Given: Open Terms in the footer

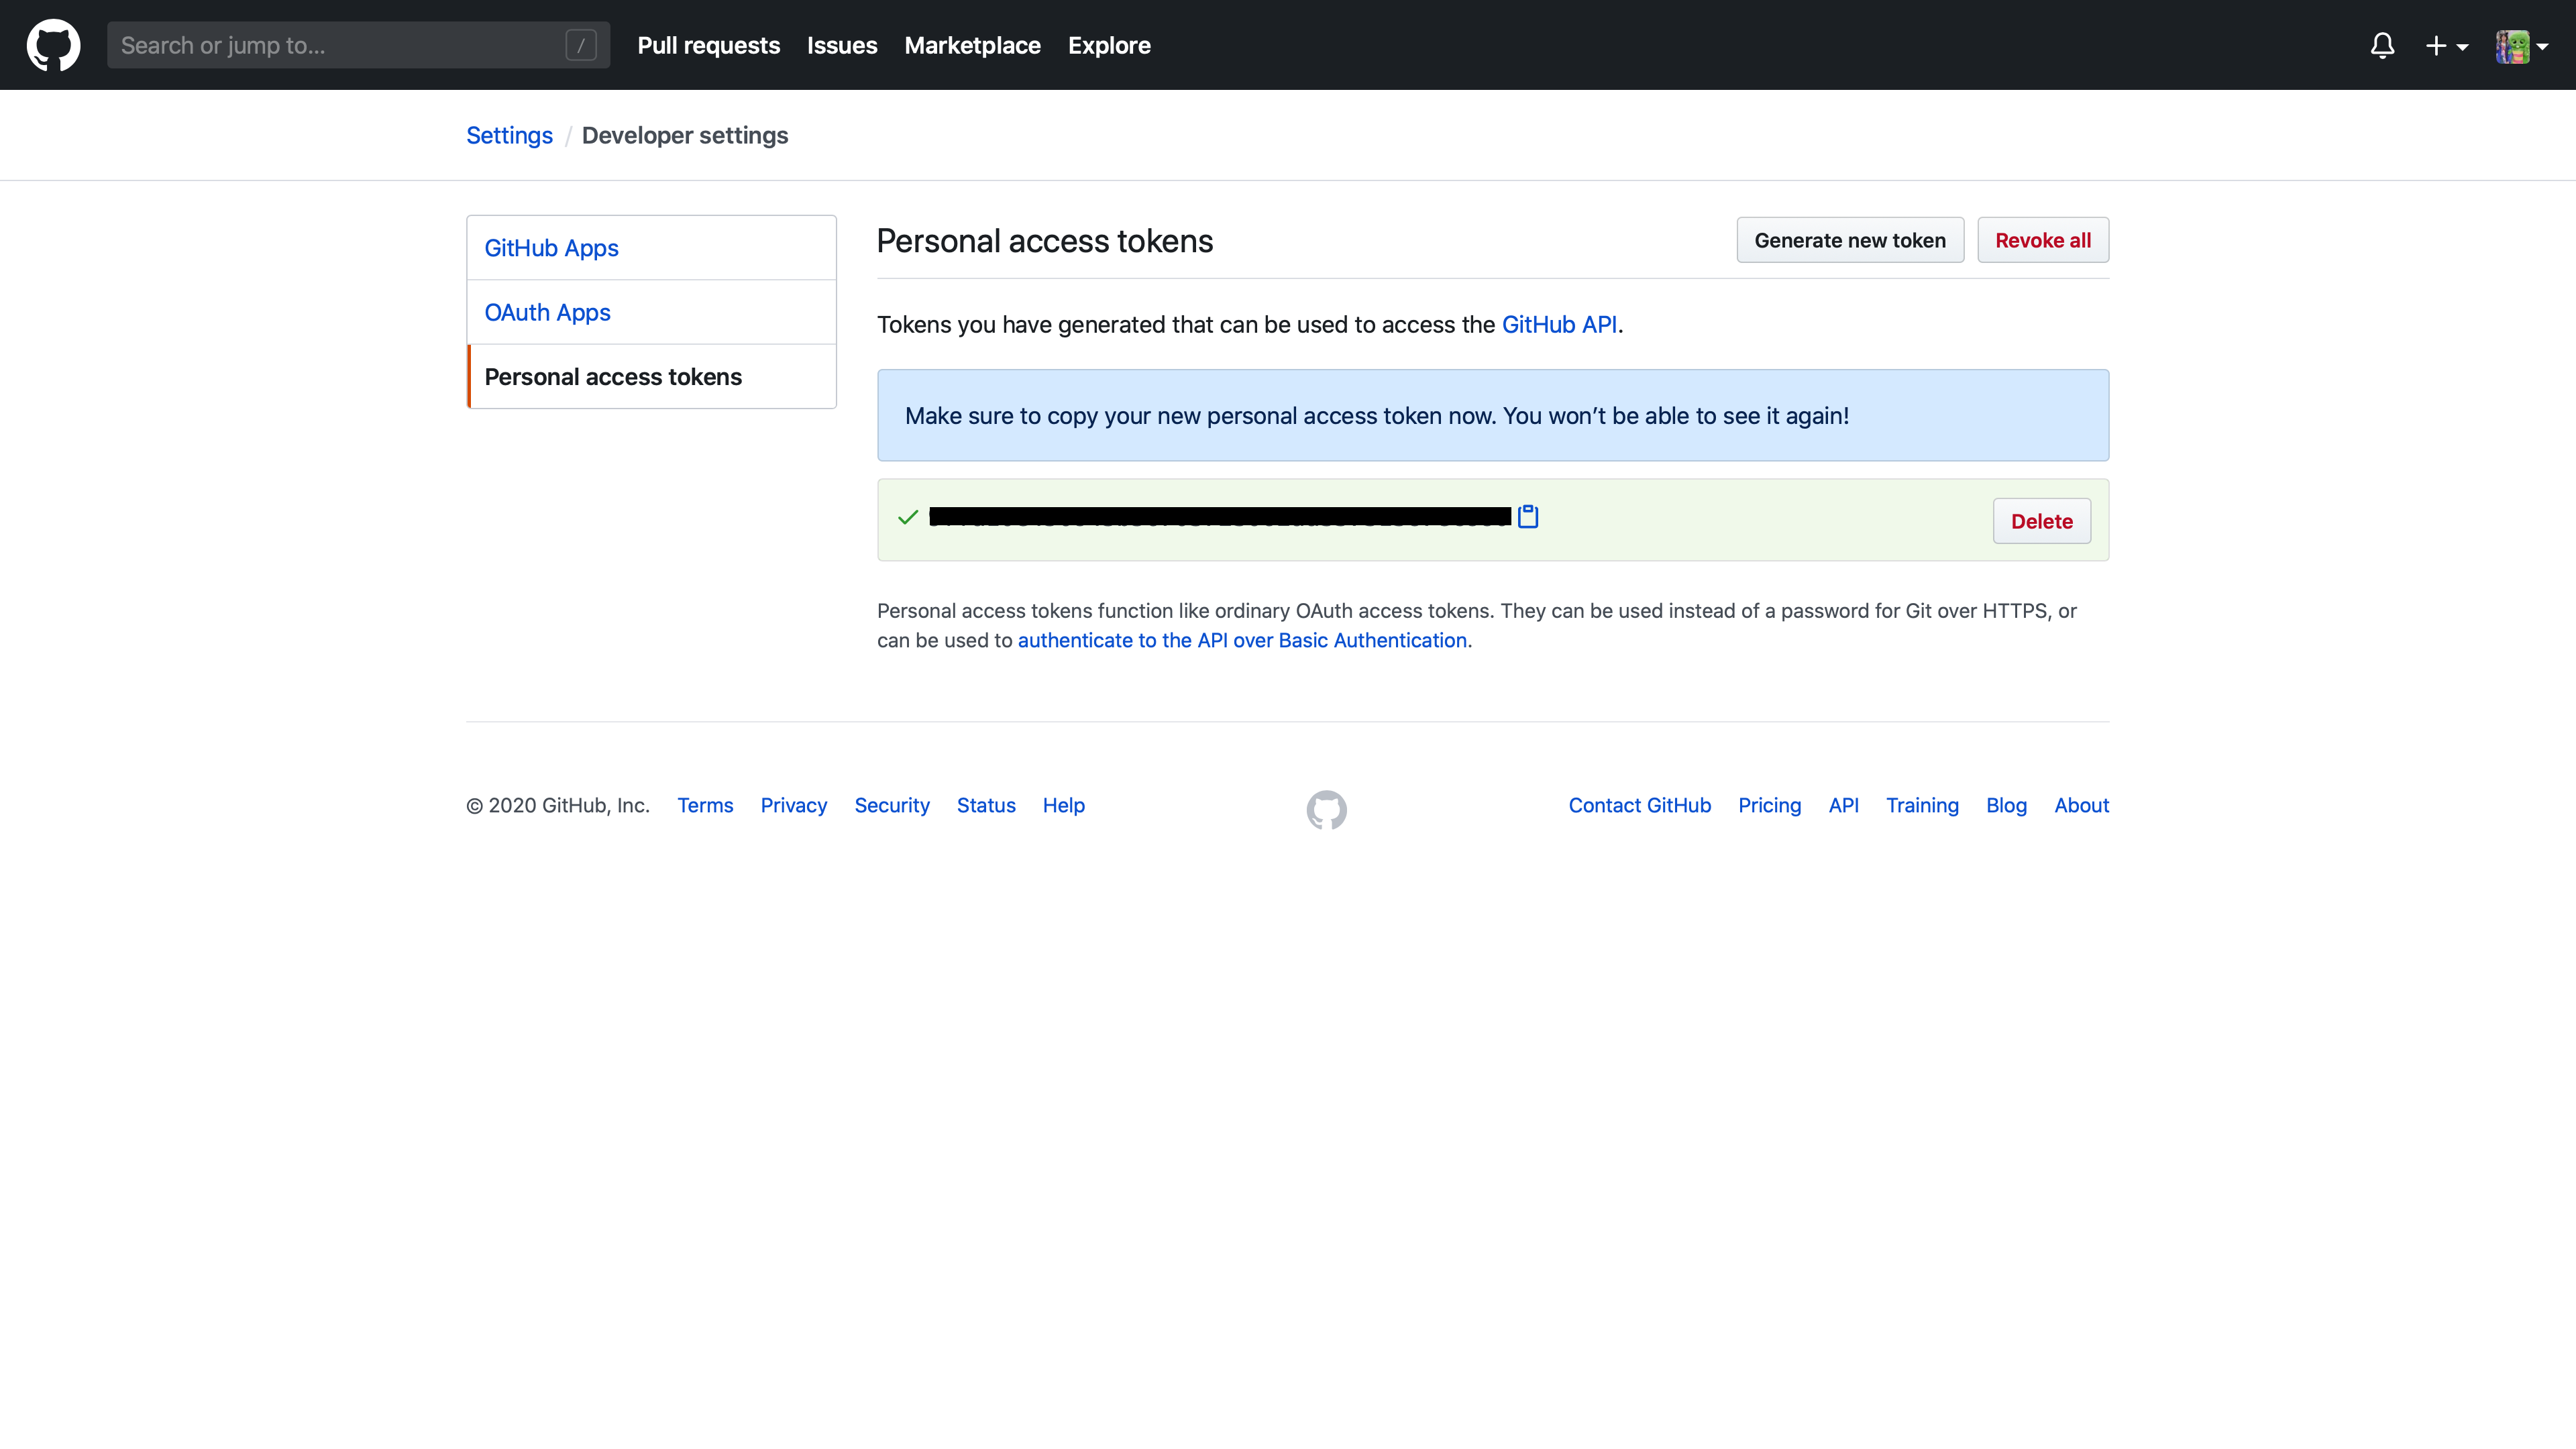Looking at the screenshot, I should [x=705, y=805].
